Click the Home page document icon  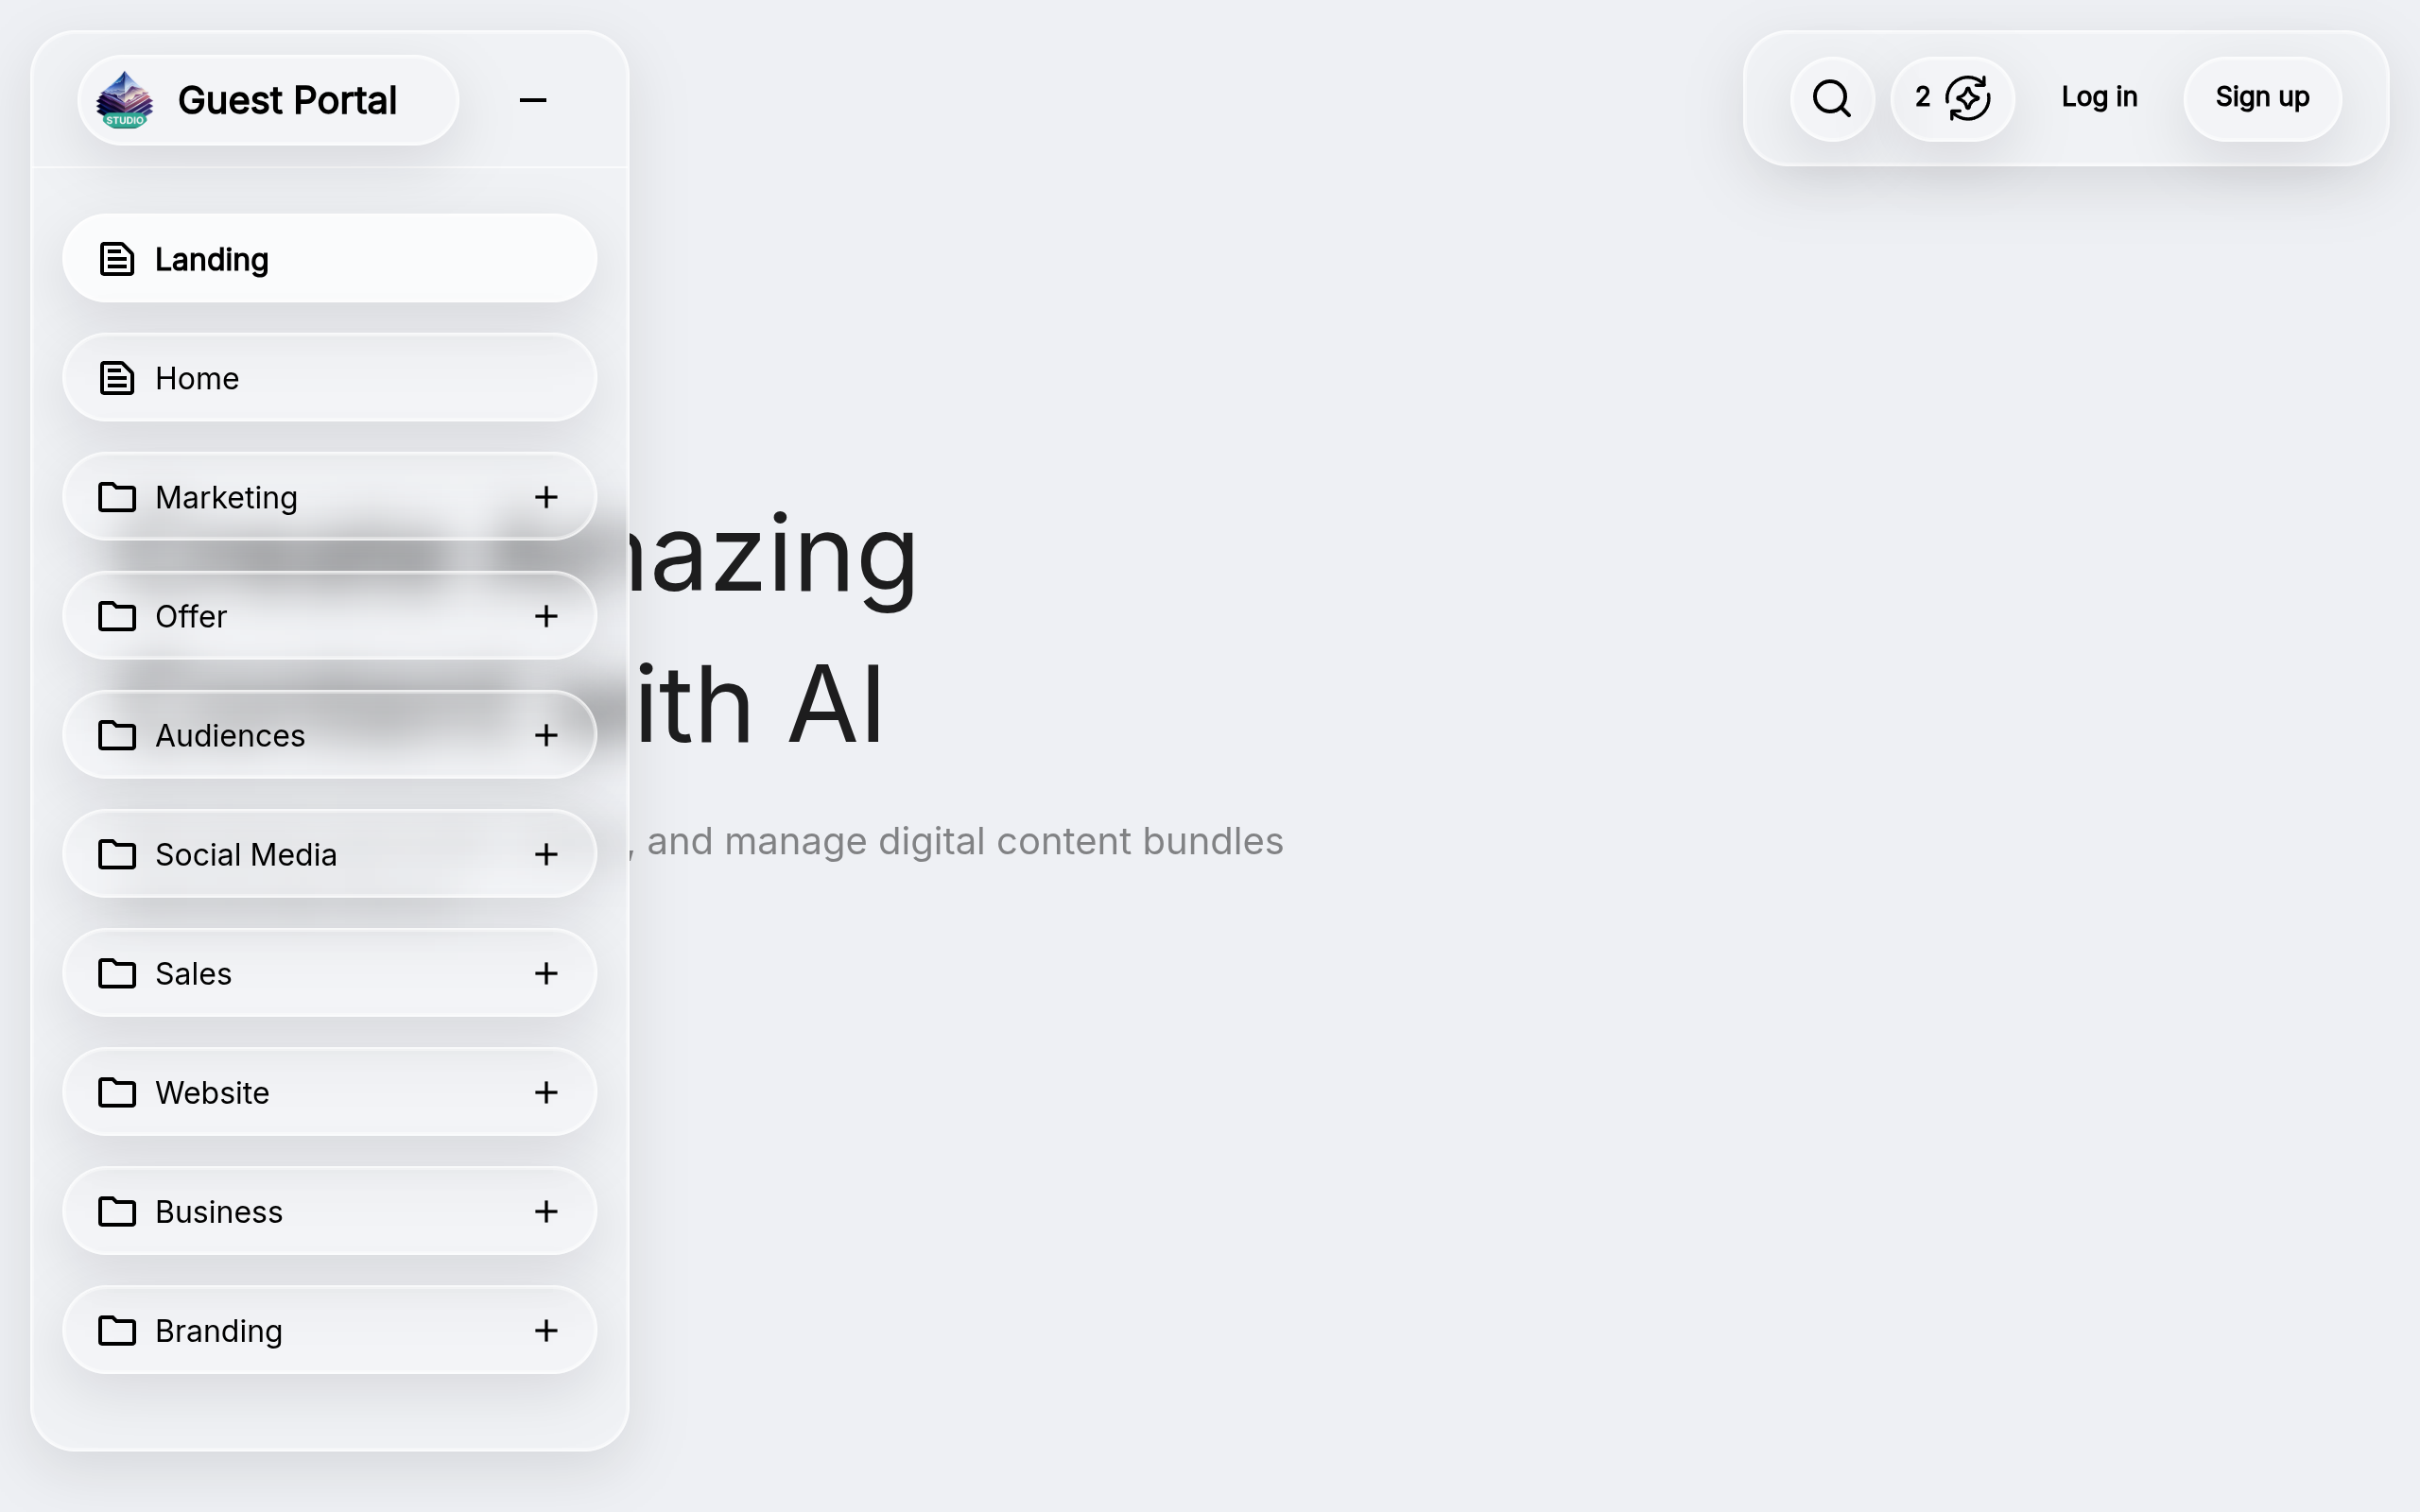click(x=117, y=378)
